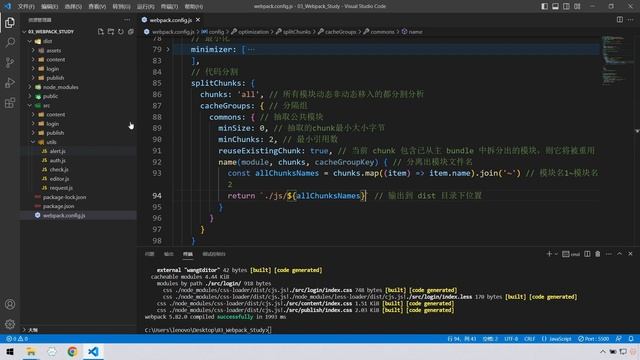Toggle the primary side bar layout icon
The height and width of the screenshot is (360, 640).
[x=544, y=6]
